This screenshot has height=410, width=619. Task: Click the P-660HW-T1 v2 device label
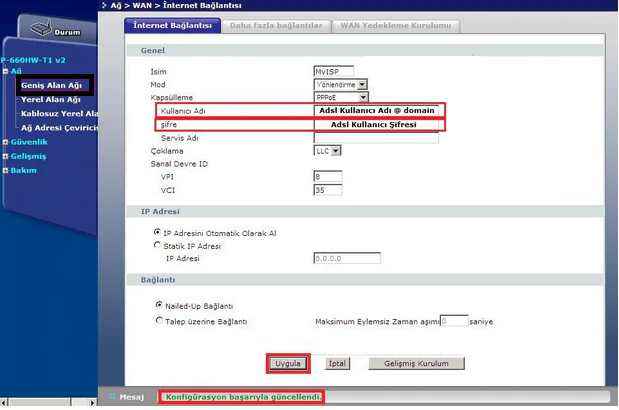tap(33, 60)
